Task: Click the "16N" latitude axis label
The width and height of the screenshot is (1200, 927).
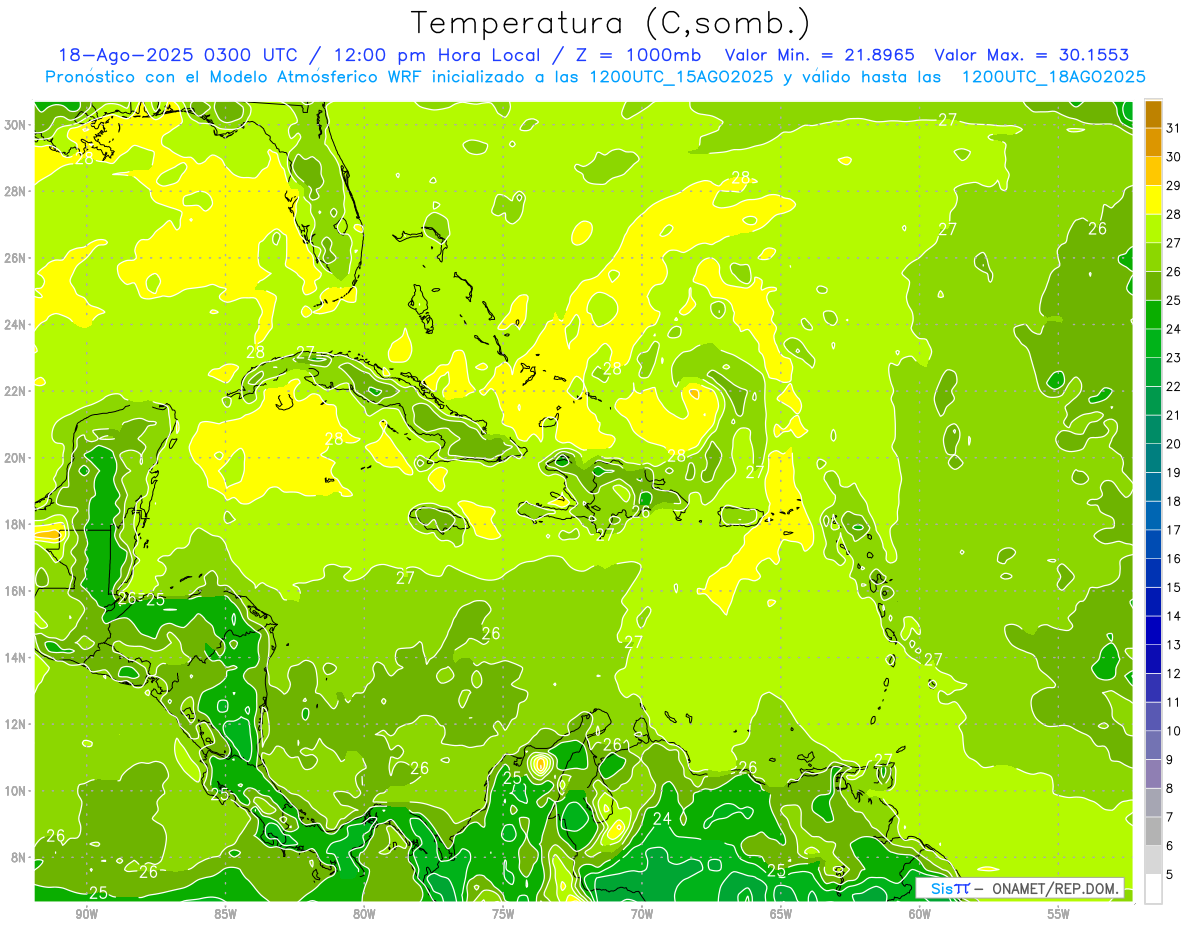Action: click(x=15, y=591)
